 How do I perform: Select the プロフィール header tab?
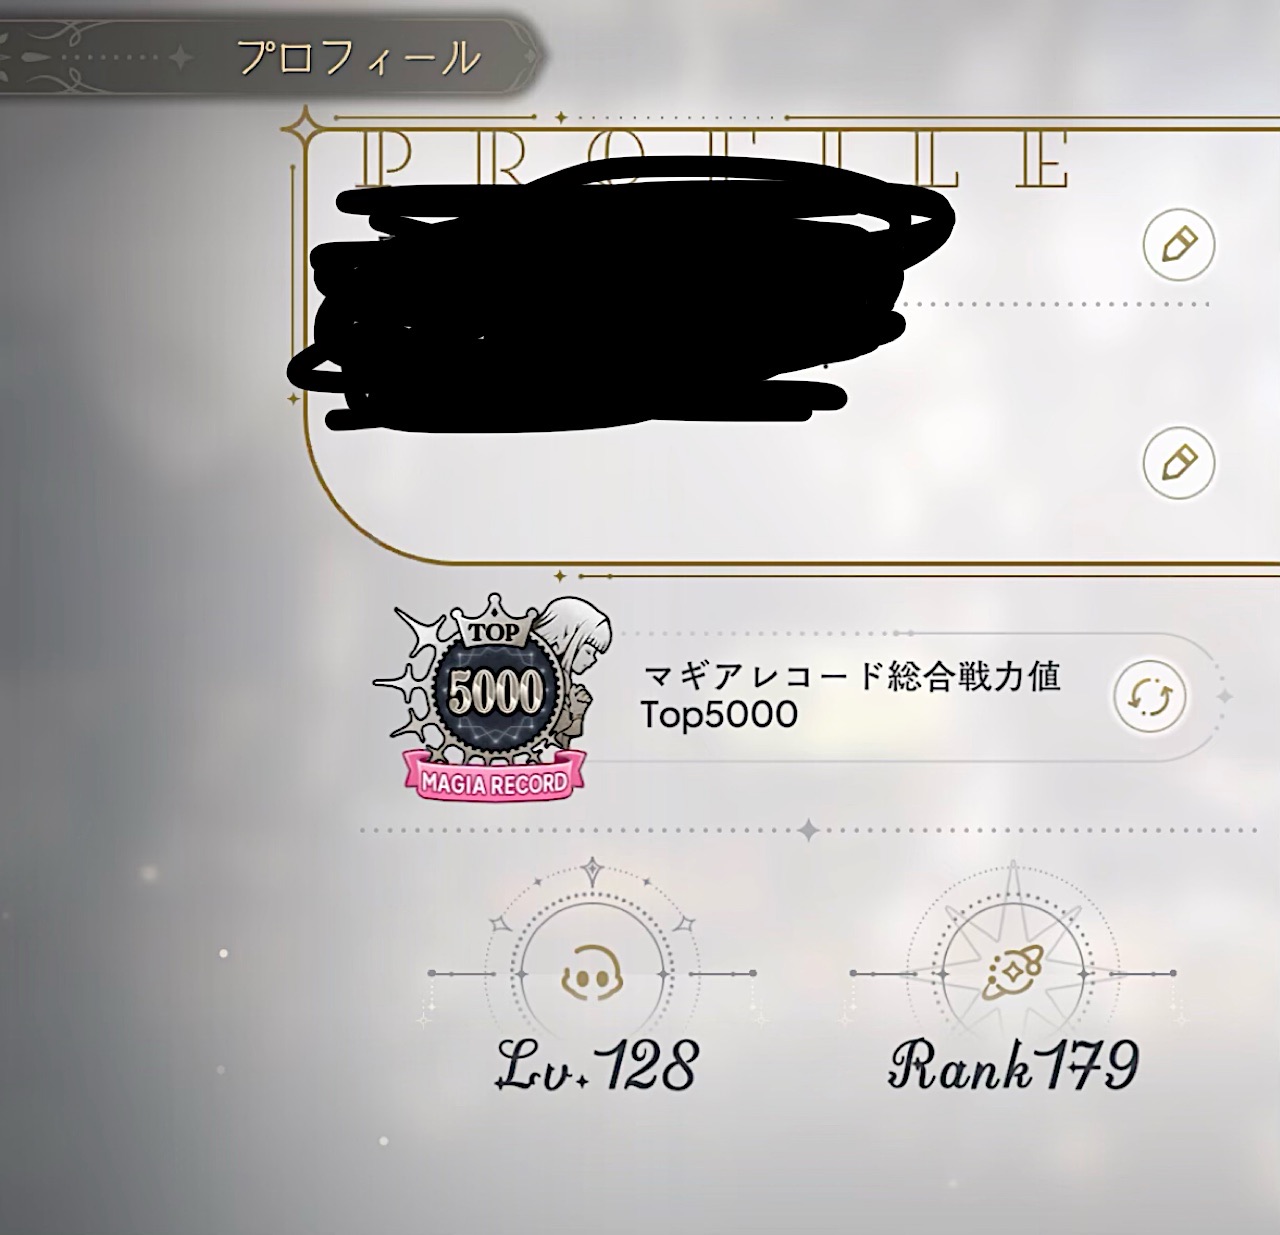[x=358, y=58]
